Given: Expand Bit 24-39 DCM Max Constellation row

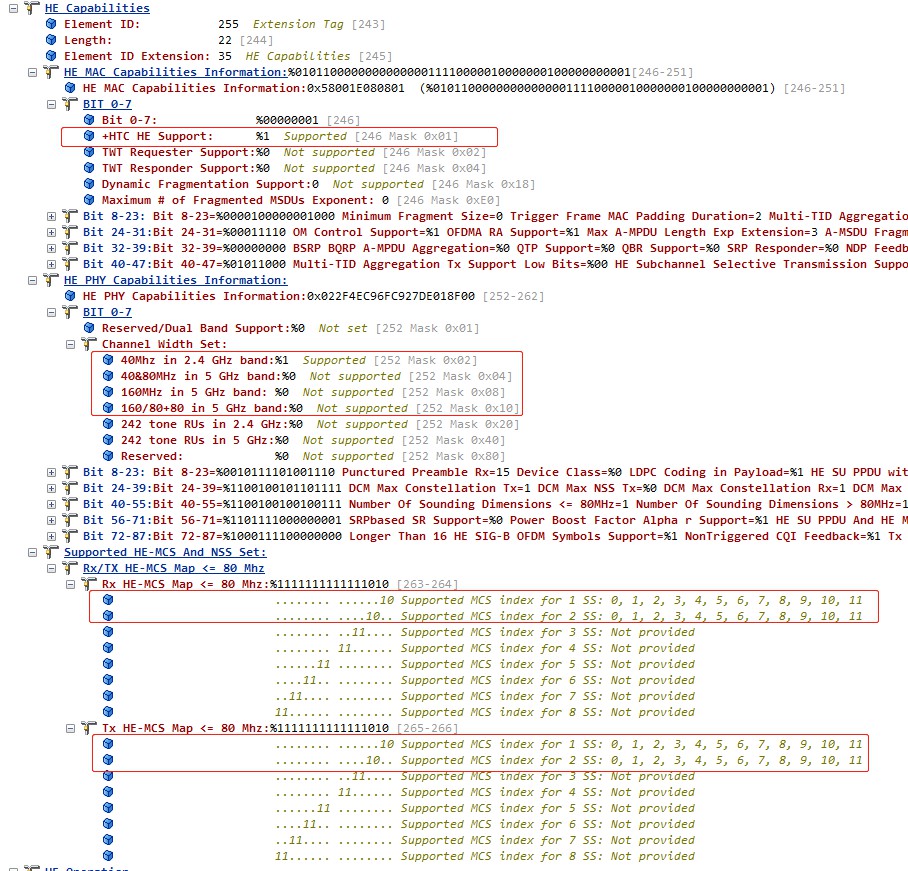Looking at the screenshot, I should coord(52,488).
